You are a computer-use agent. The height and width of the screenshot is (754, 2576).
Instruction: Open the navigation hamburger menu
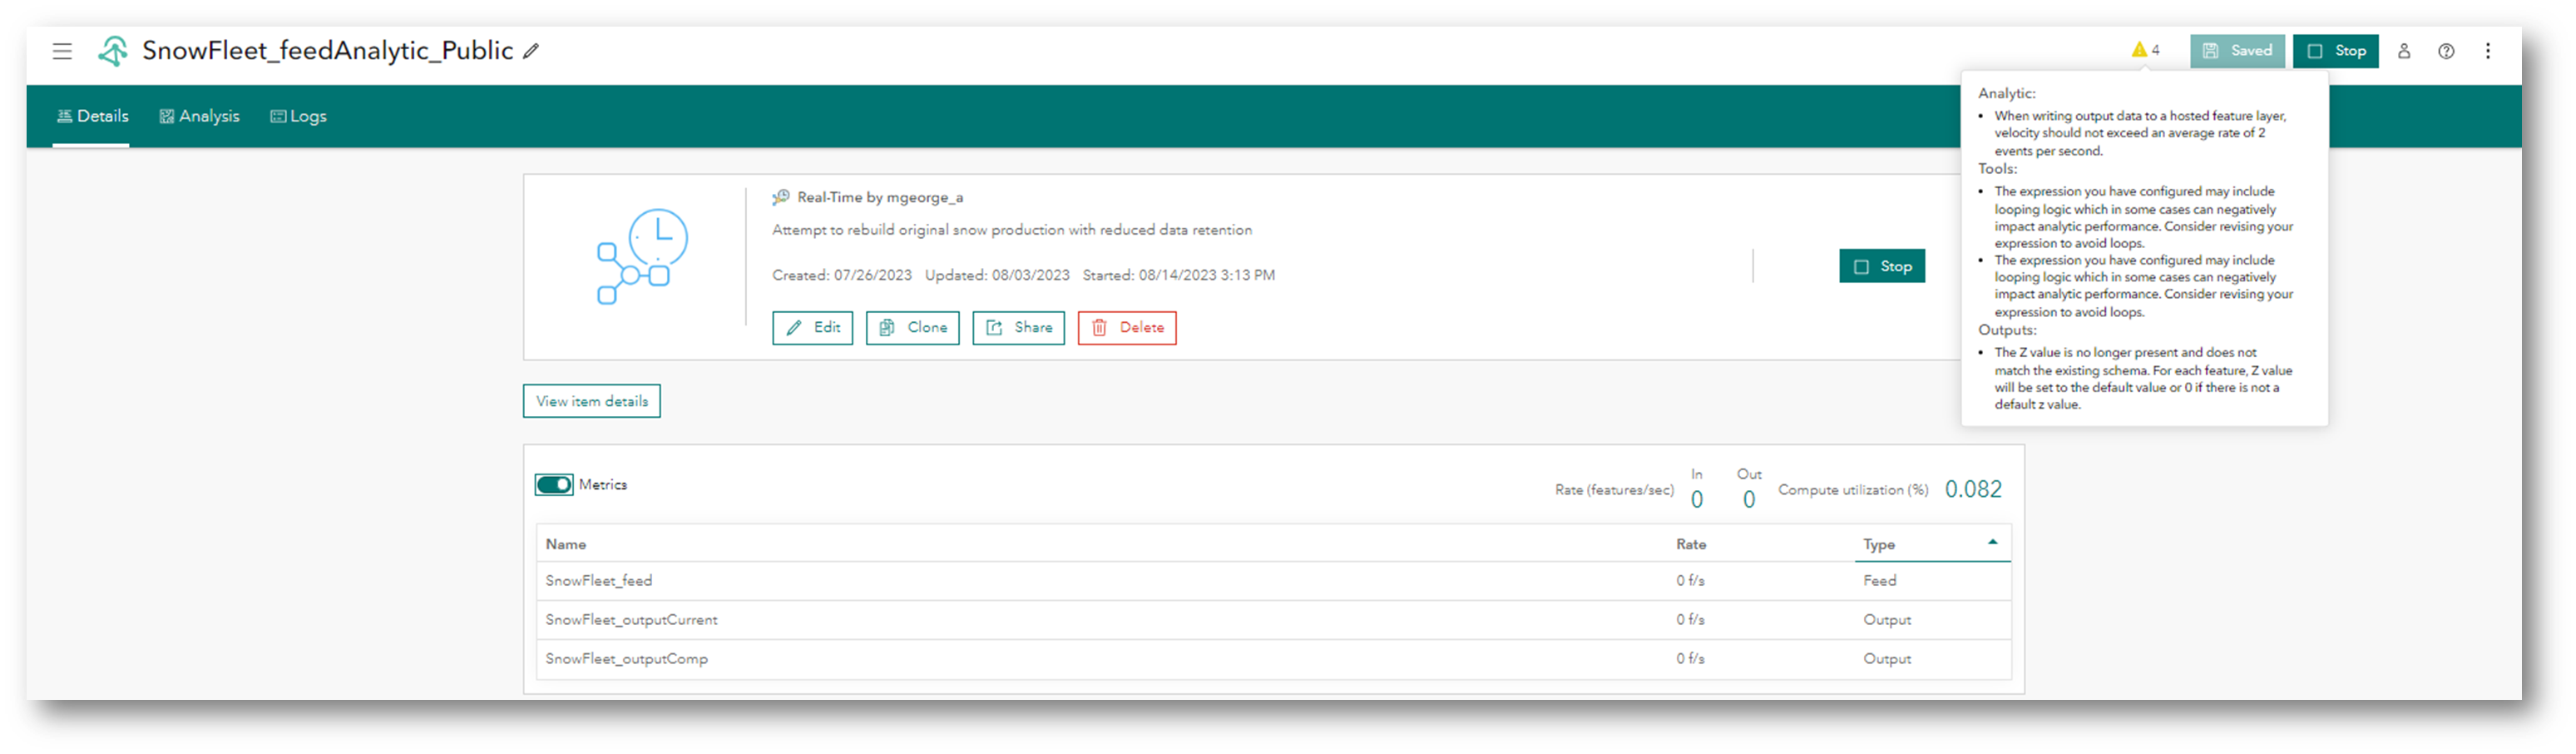click(62, 51)
